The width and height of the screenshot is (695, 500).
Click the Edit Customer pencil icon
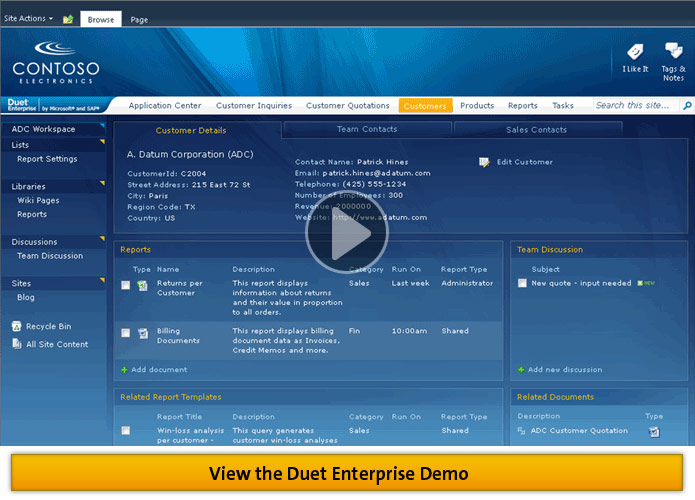point(484,162)
